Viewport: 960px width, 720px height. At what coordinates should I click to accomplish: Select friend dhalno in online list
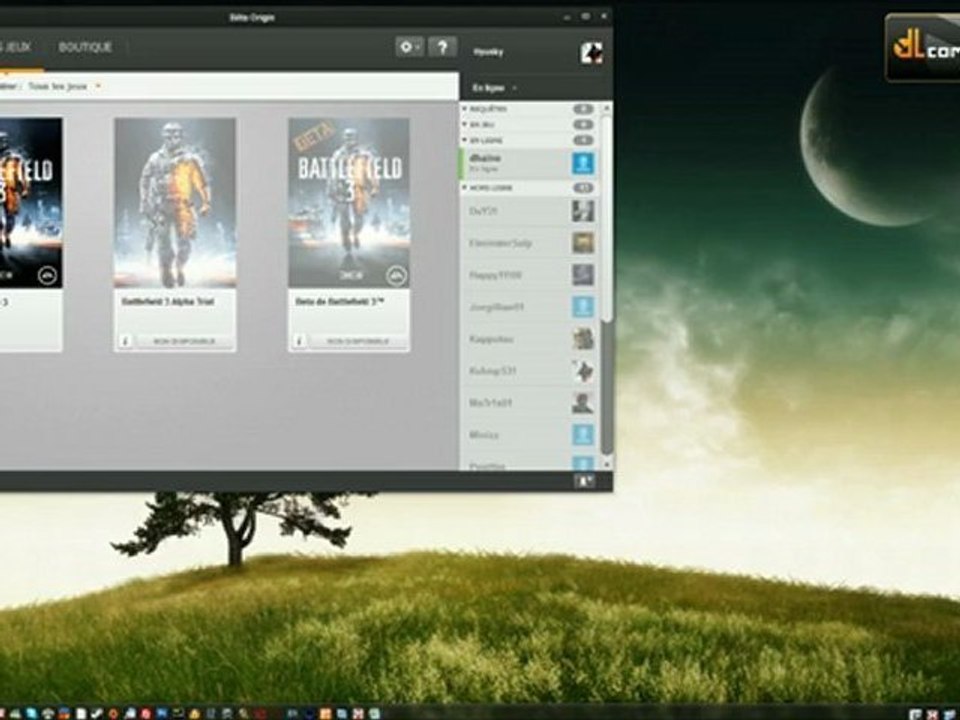(x=529, y=163)
